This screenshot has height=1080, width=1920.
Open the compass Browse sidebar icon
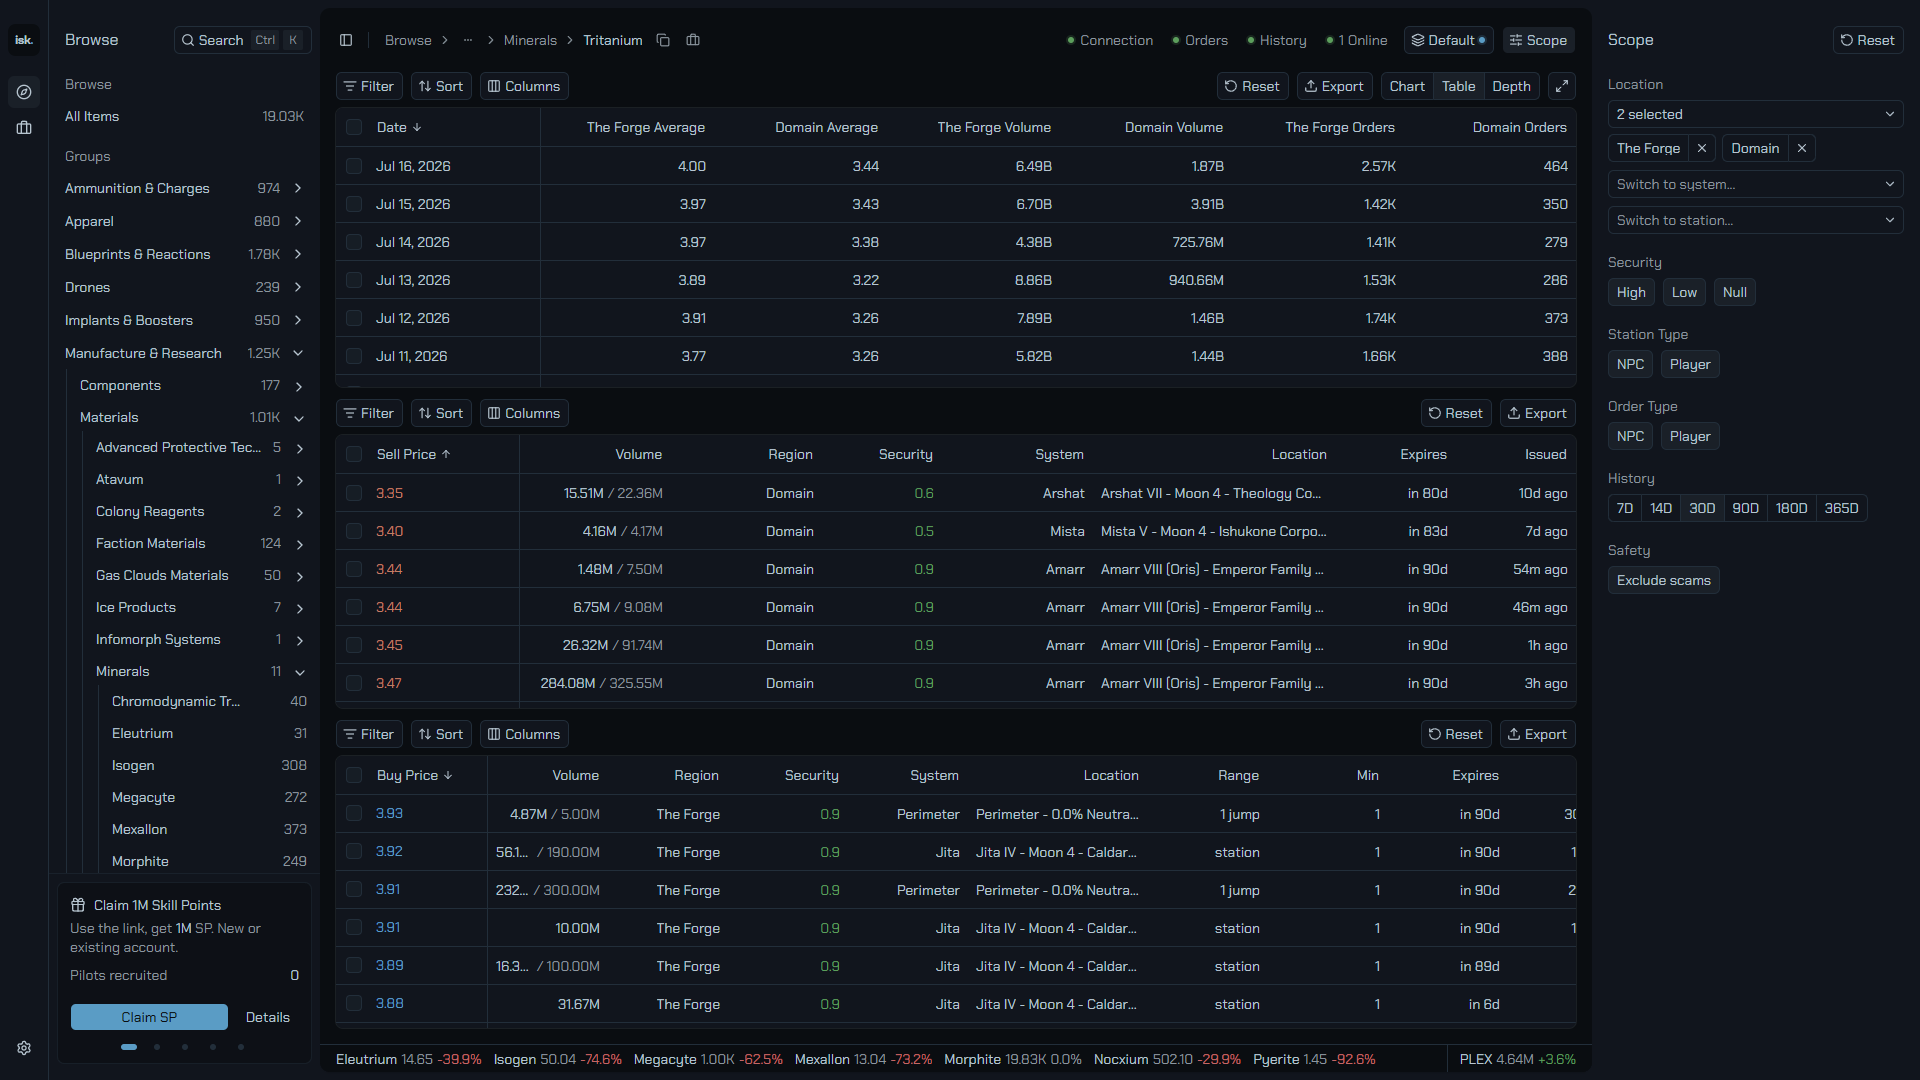point(24,92)
